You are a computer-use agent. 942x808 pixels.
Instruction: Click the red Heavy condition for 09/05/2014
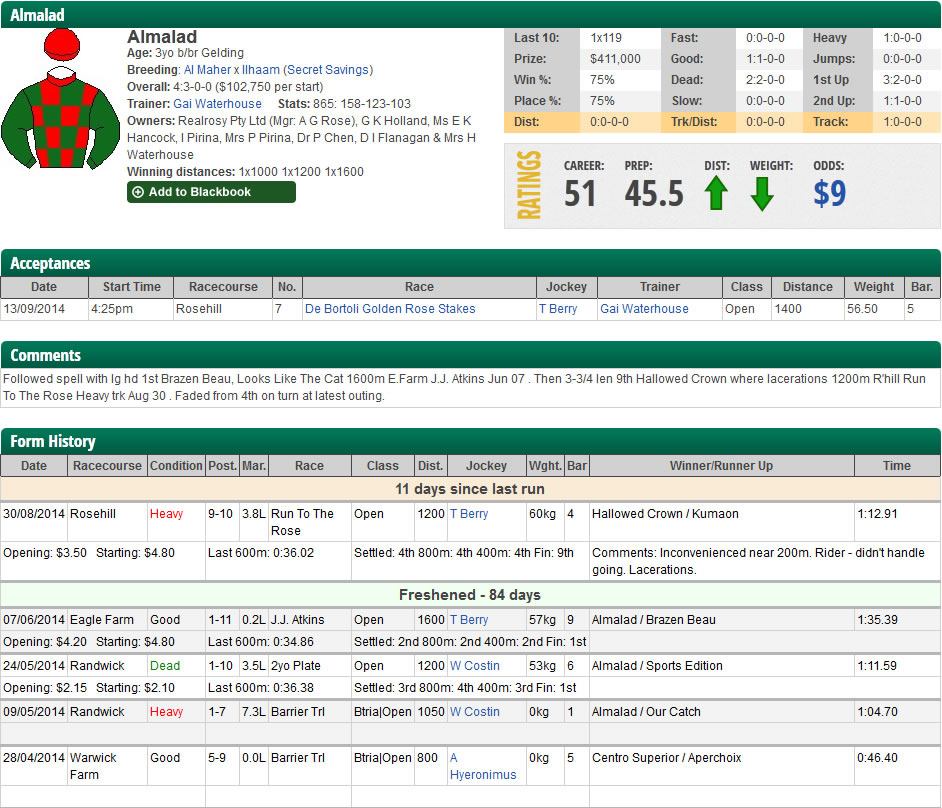[x=166, y=712]
